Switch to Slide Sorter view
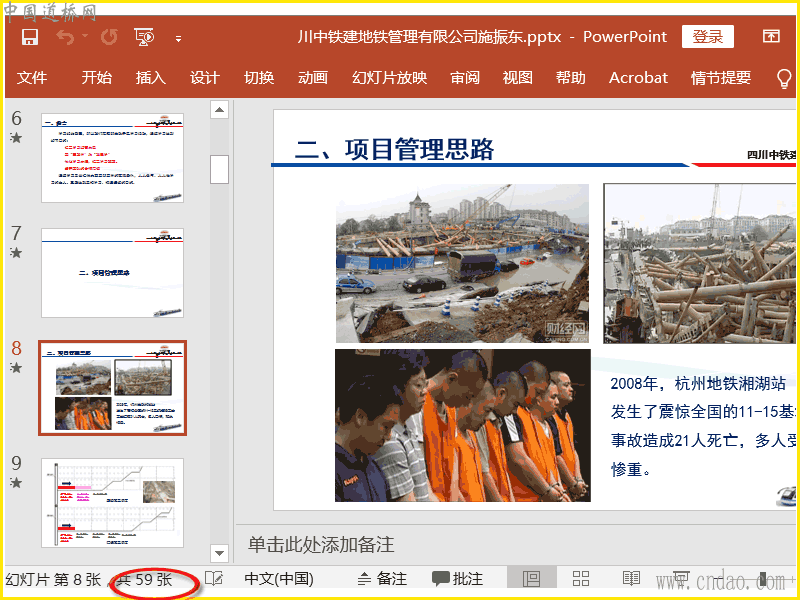Viewport: 800px width, 600px height. click(x=581, y=579)
